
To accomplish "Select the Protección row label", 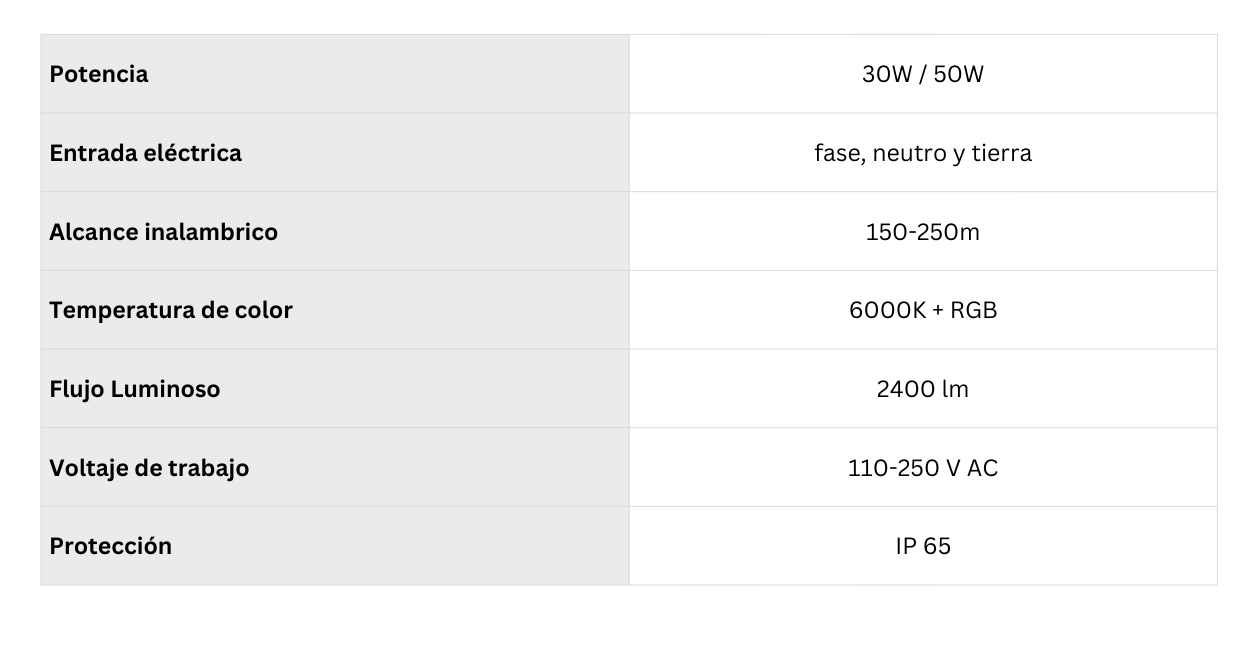I will tap(110, 546).
